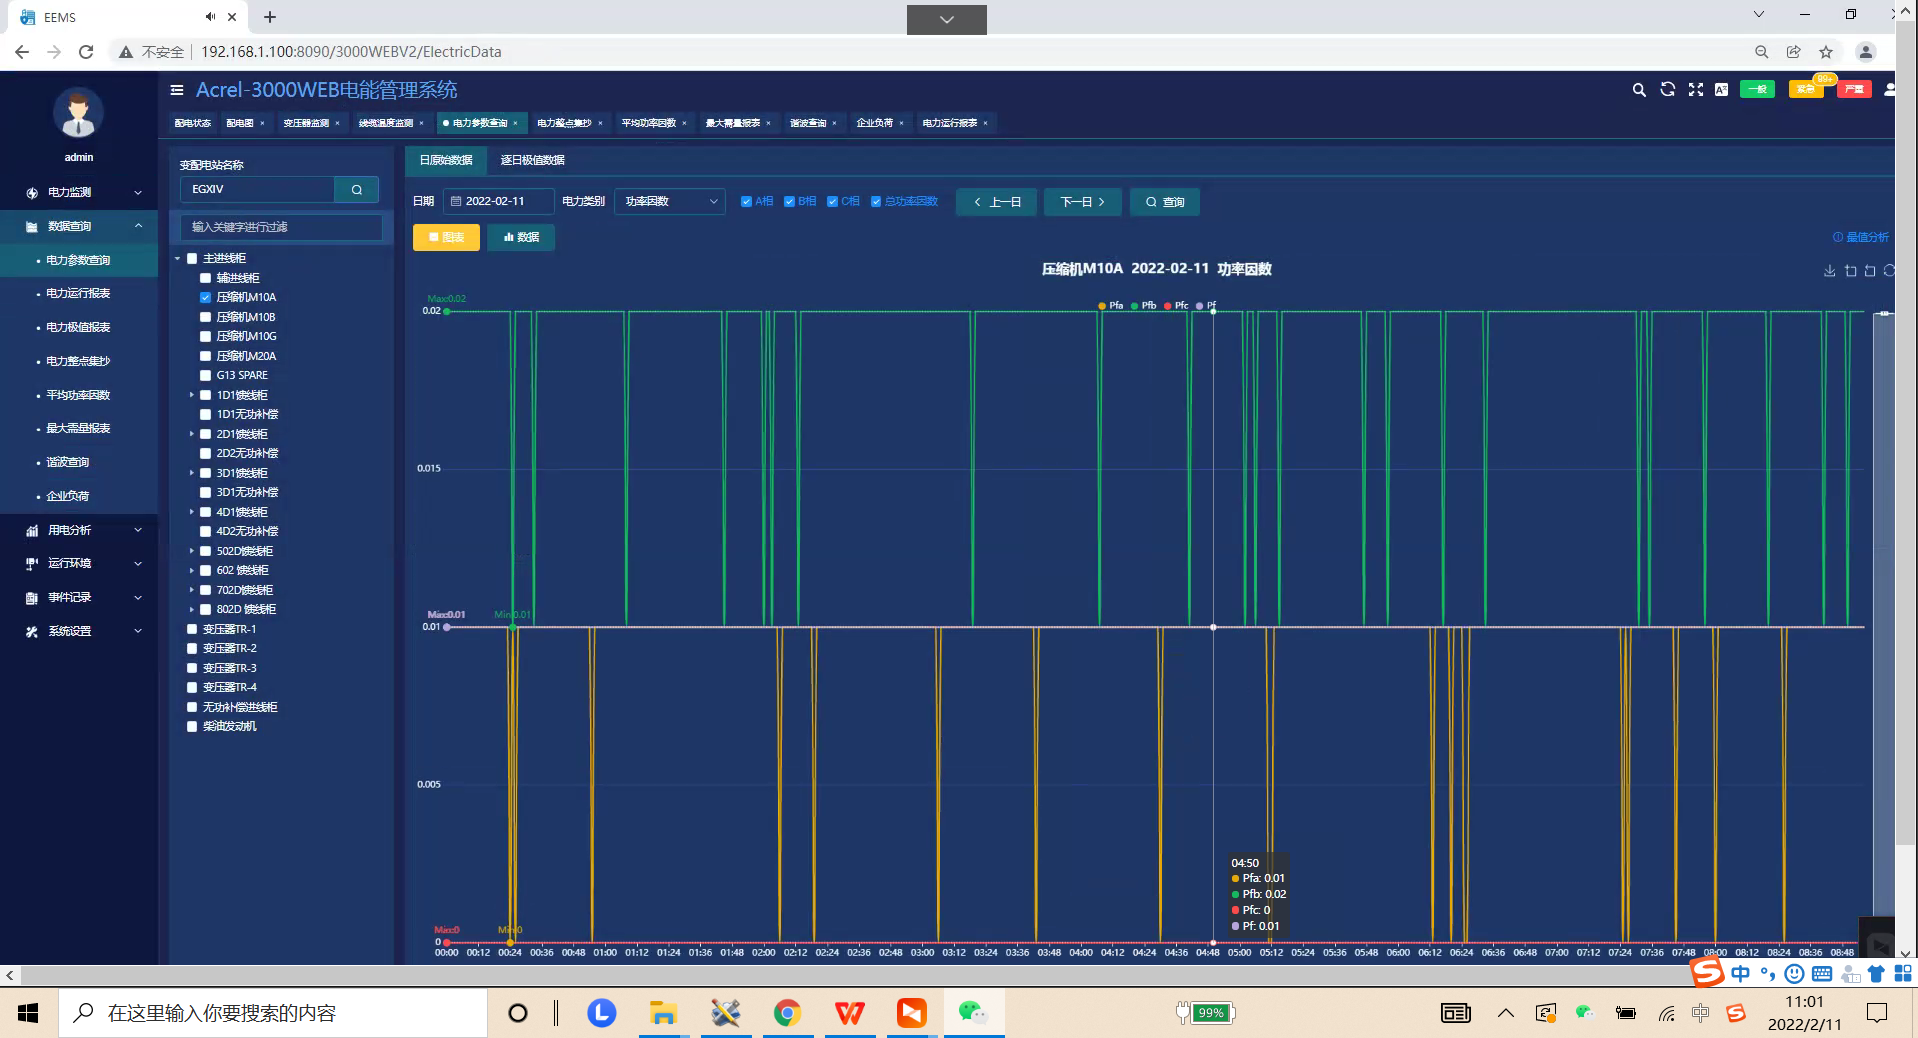Image resolution: width=1918 pixels, height=1038 pixels.
Task: Click the language switch icon
Action: tap(1721, 90)
